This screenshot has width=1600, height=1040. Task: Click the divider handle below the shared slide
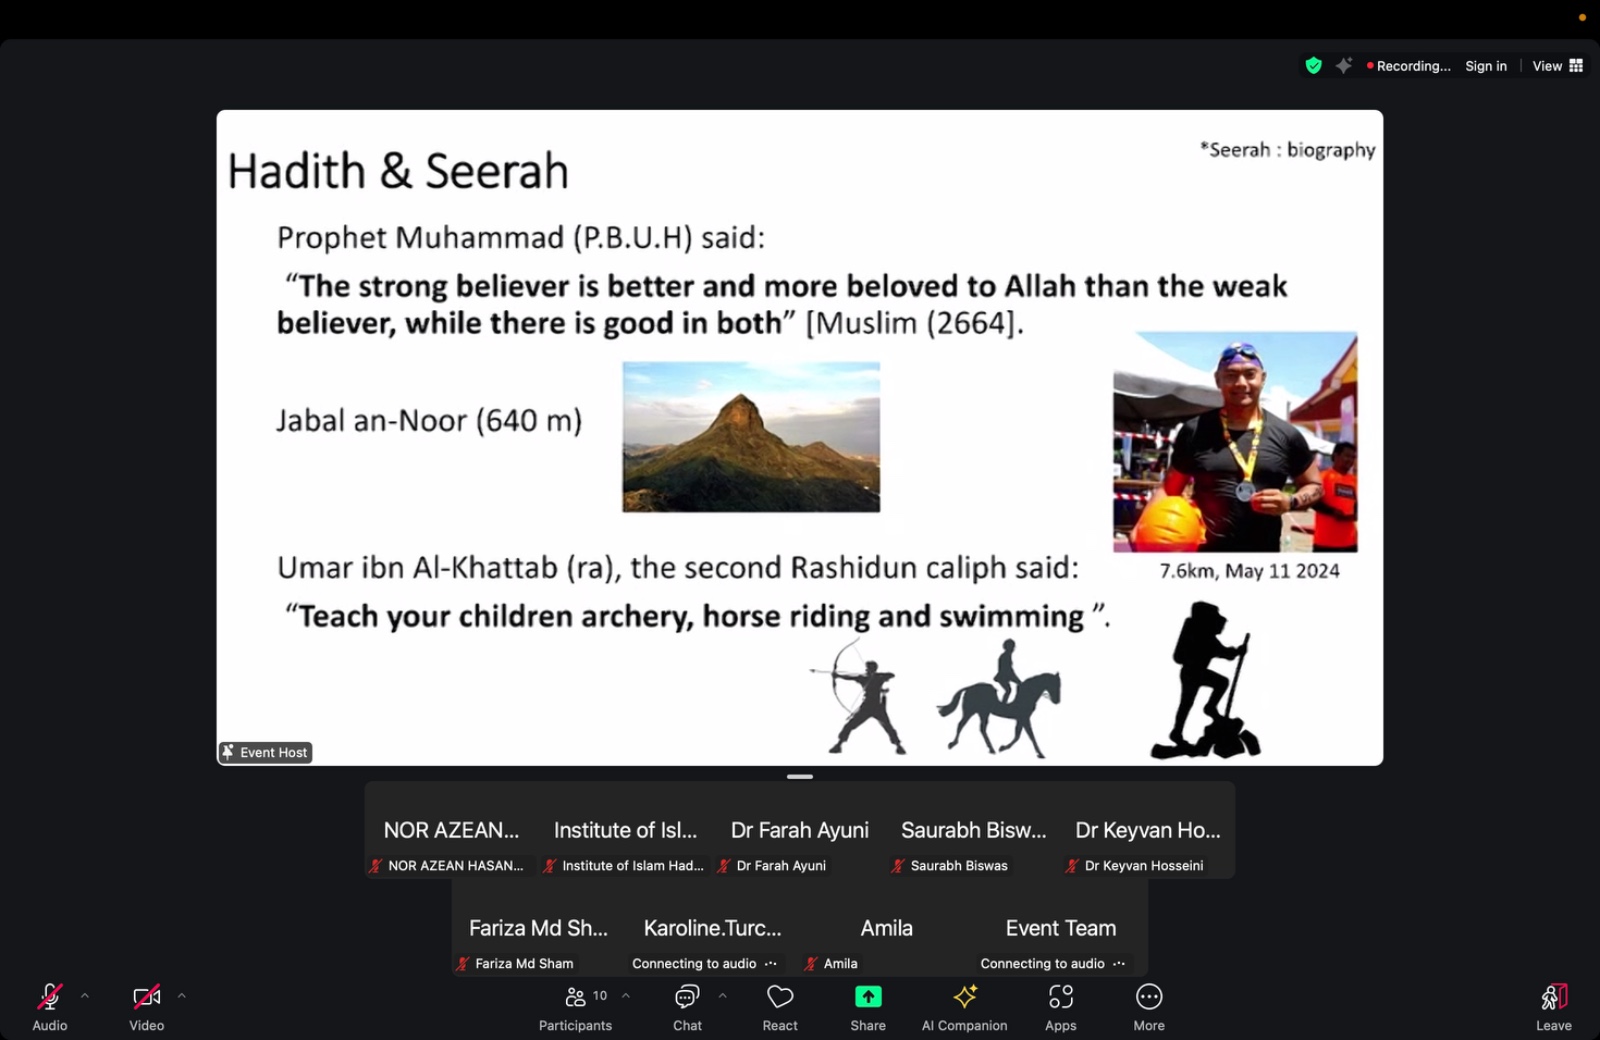(x=800, y=776)
